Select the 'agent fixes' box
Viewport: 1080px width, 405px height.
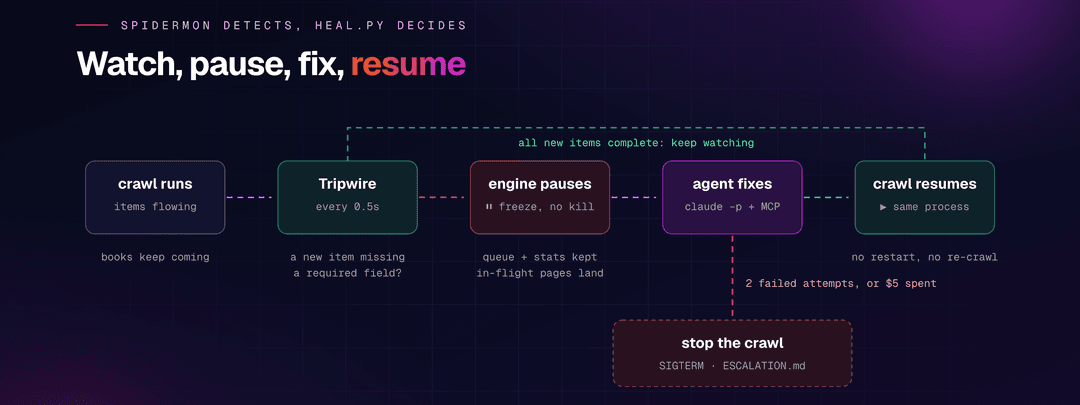(732, 197)
